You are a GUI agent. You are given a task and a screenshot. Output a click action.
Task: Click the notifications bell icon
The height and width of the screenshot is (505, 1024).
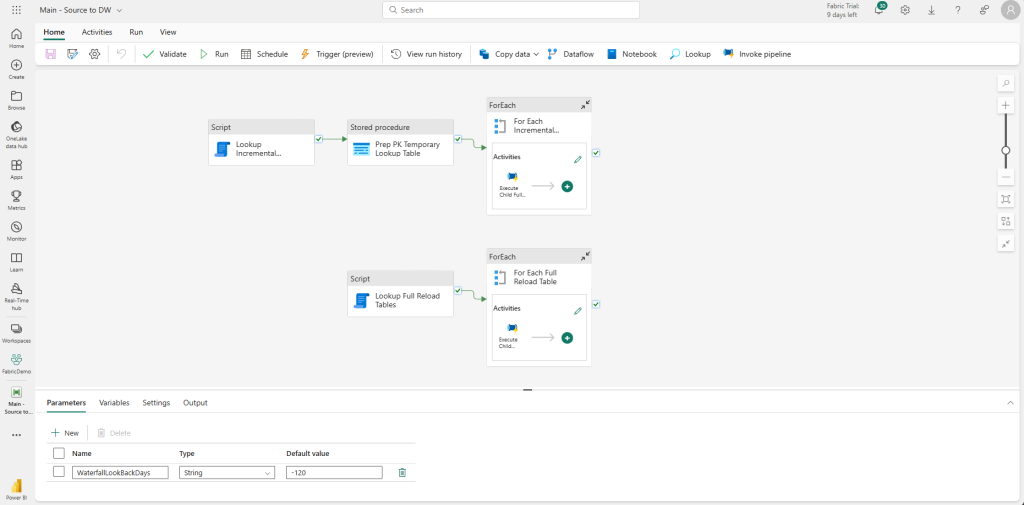(878, 10)
